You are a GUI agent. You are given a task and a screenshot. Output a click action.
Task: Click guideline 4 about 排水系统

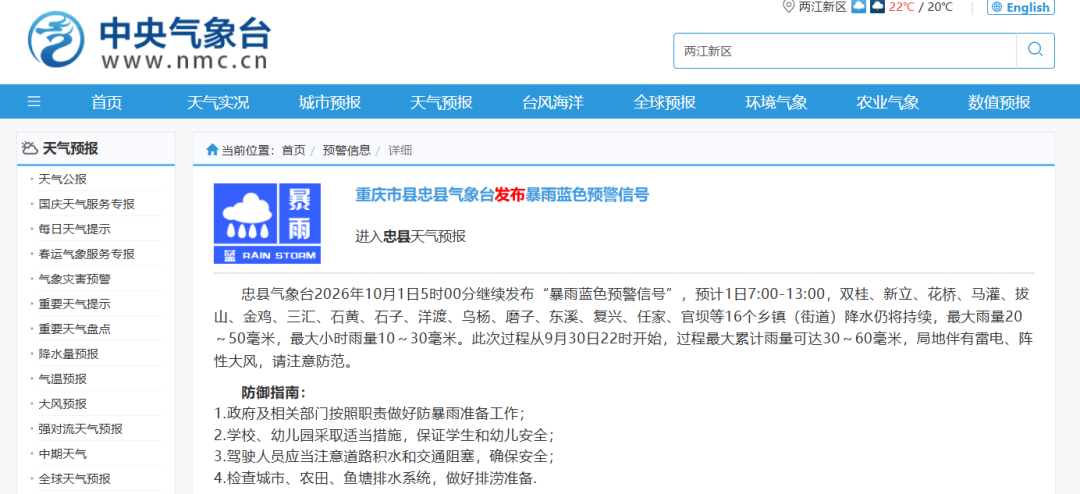click(375, 477)
